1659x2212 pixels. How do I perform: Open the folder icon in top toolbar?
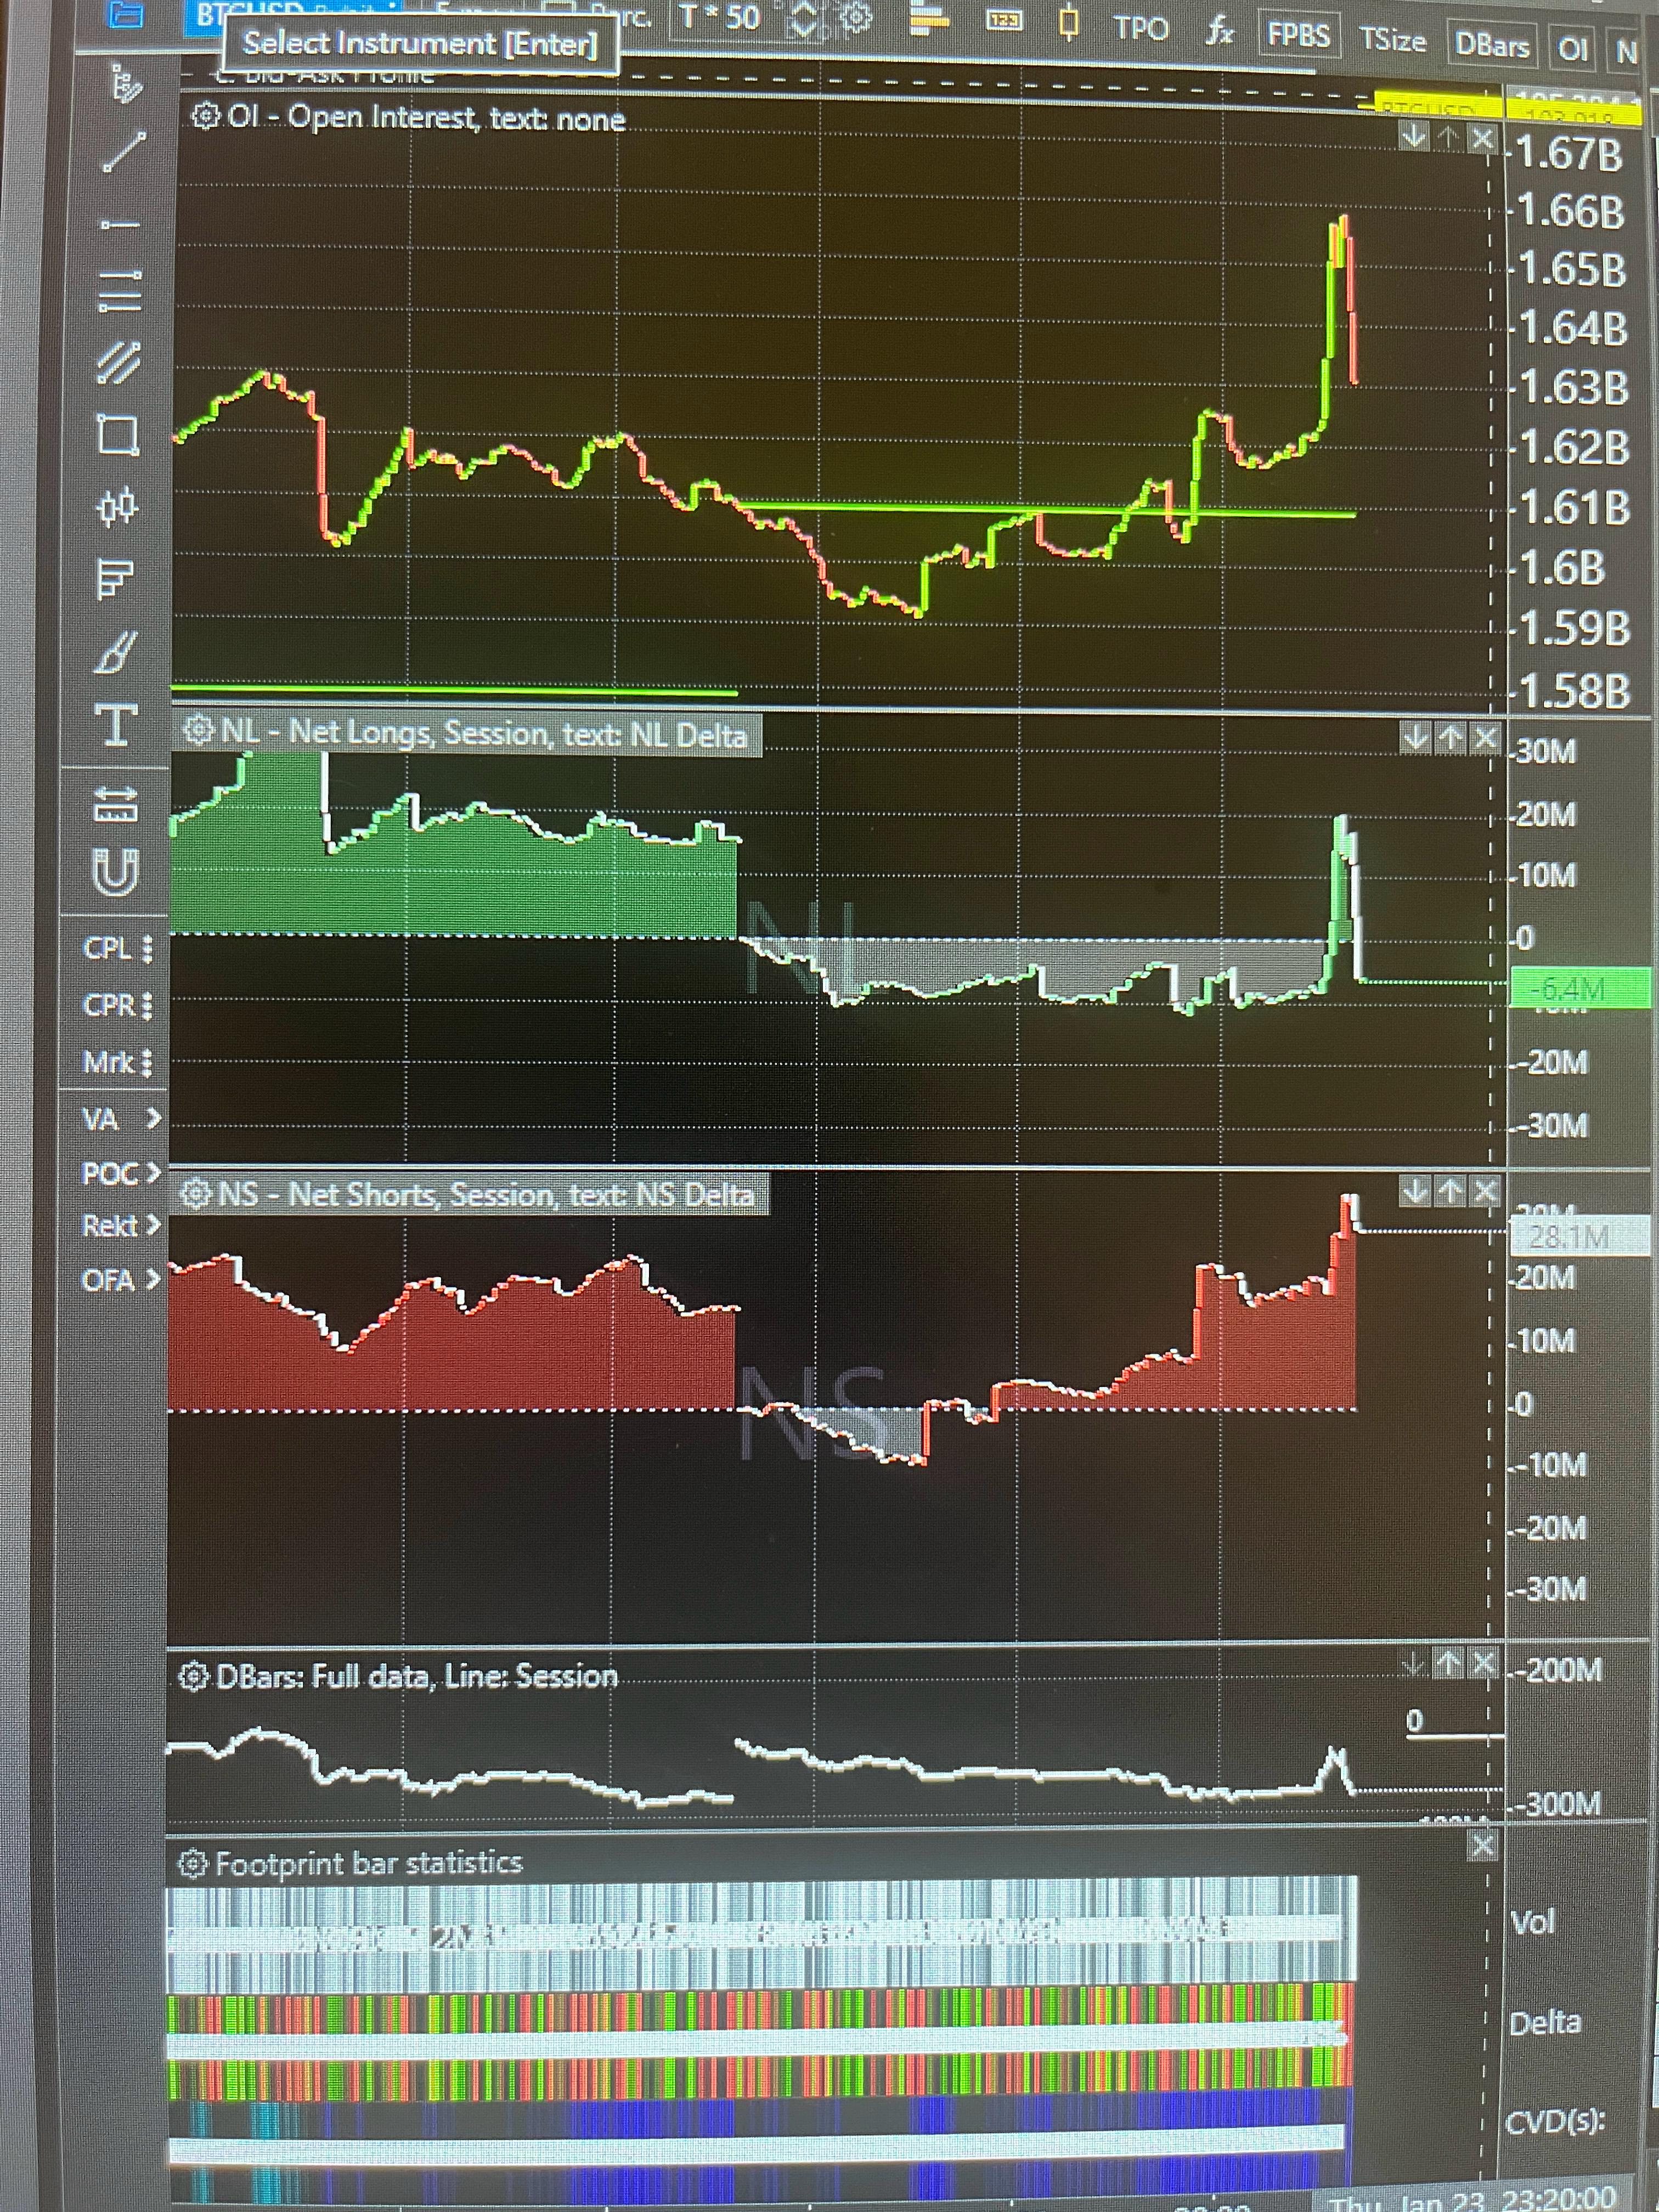point(125,14)
